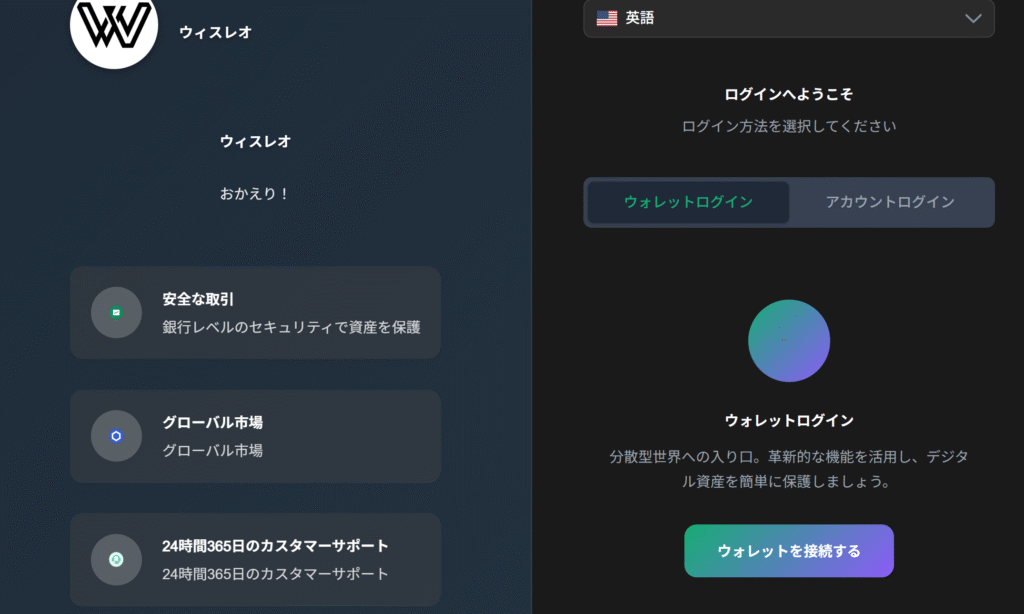This screenshot has width=1024, height=614.
Task: Click the おかえり! greeting text
Action: pyautogui.click(x=255, y=194)
